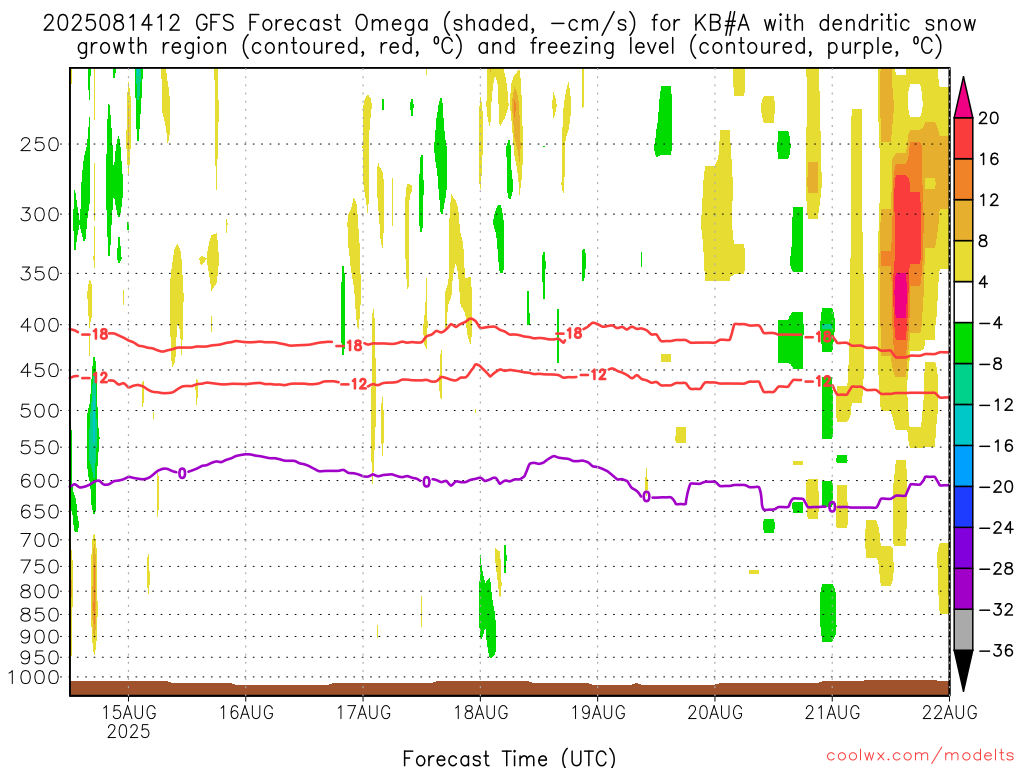
Task: Click the 21AUG date label
Action: [832, 712]
